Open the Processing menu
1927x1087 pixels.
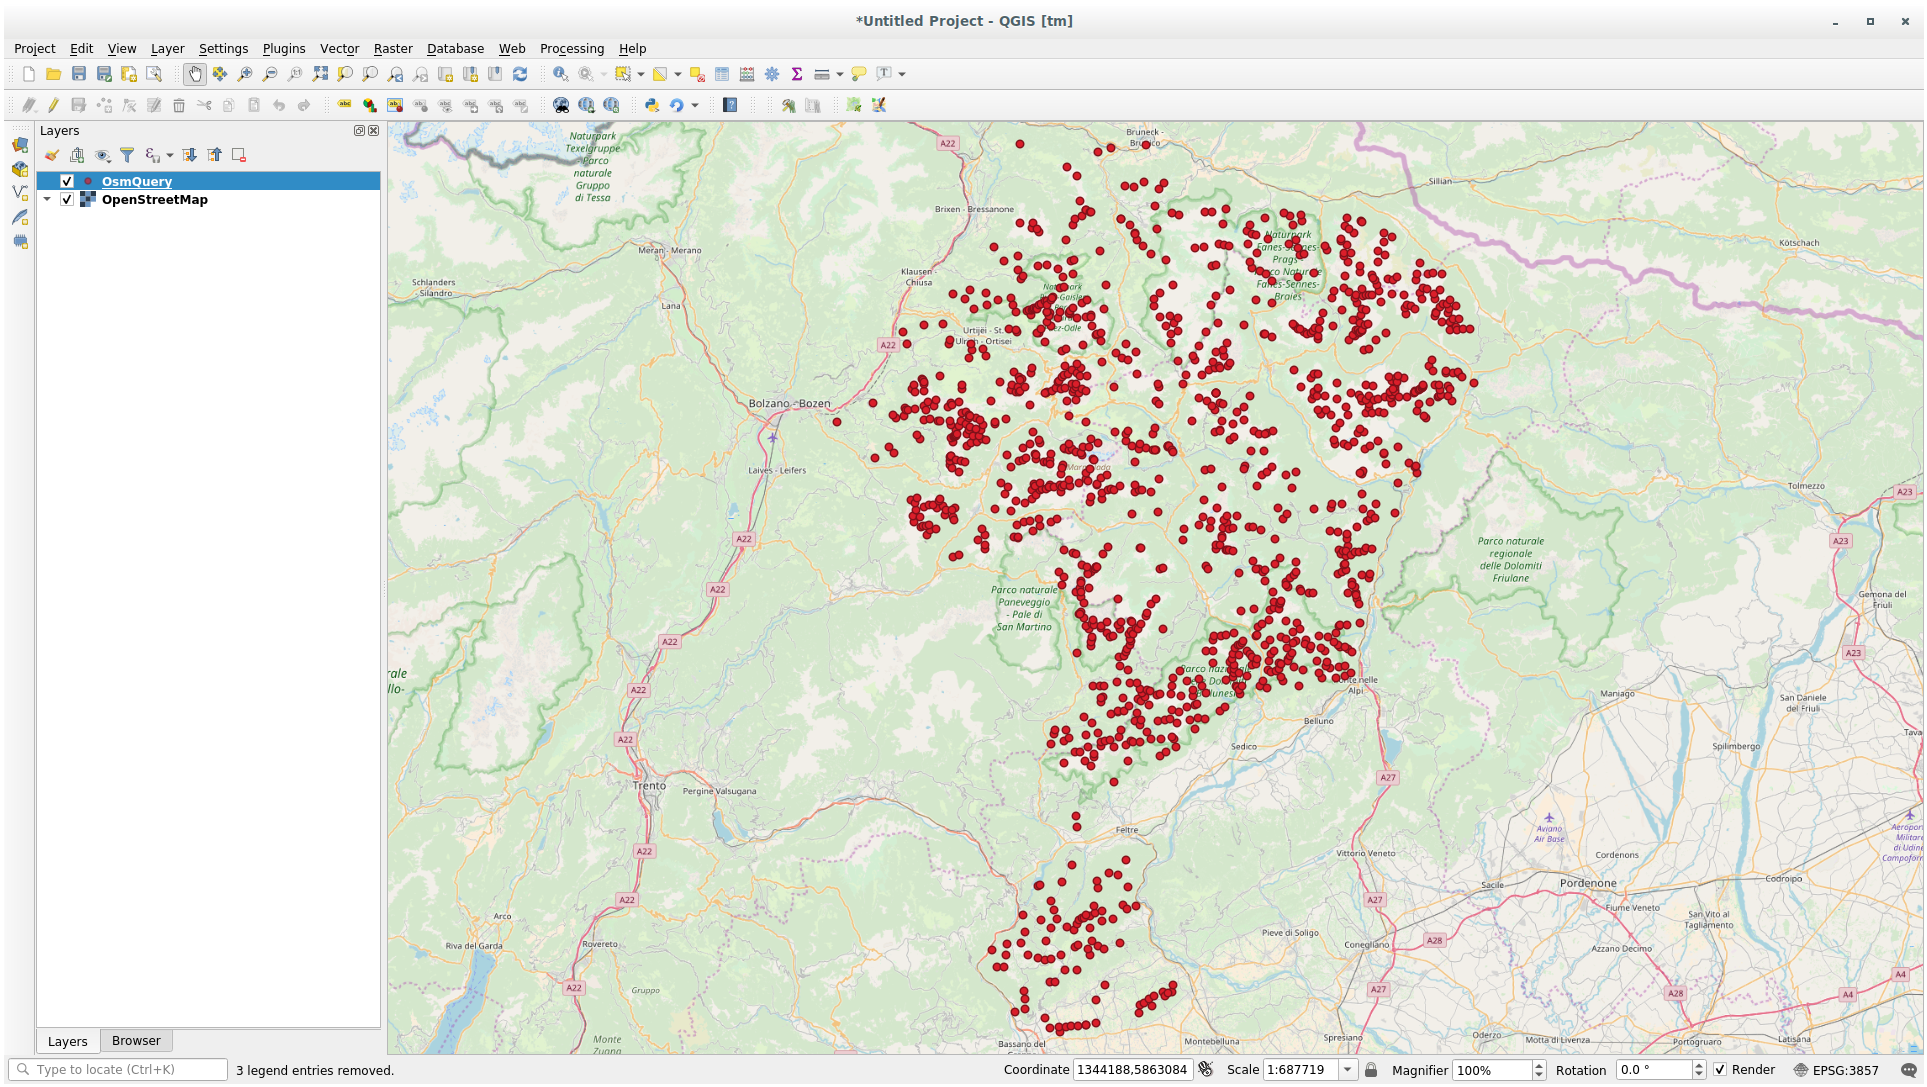[571, 48]
